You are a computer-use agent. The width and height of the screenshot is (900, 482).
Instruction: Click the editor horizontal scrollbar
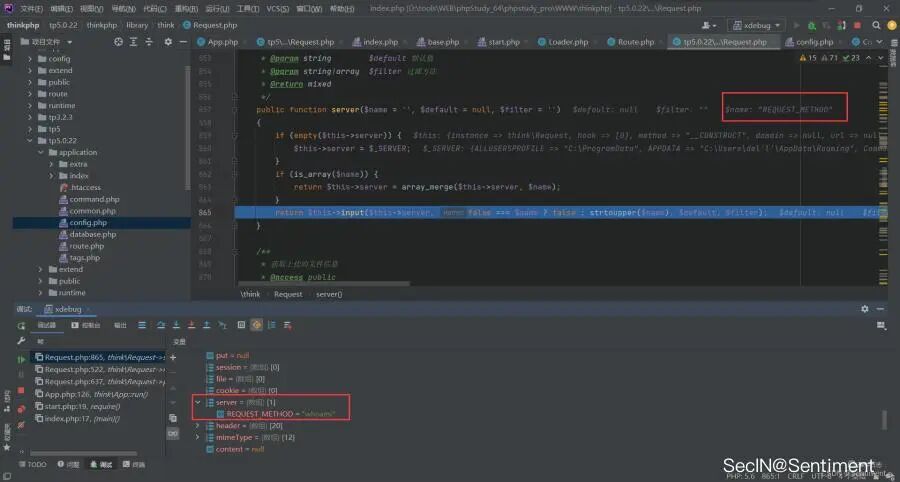click(x=323, y=283)
